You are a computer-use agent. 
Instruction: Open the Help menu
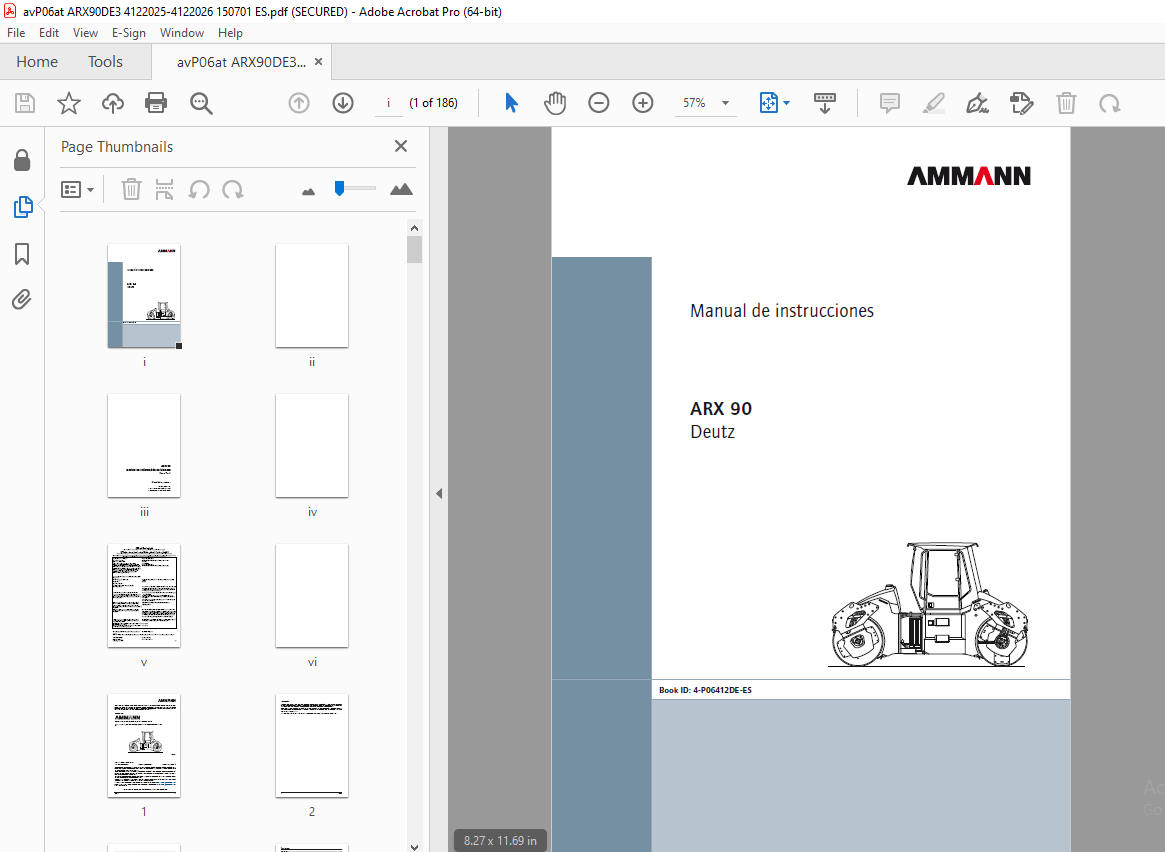click(x=230, y=33)
